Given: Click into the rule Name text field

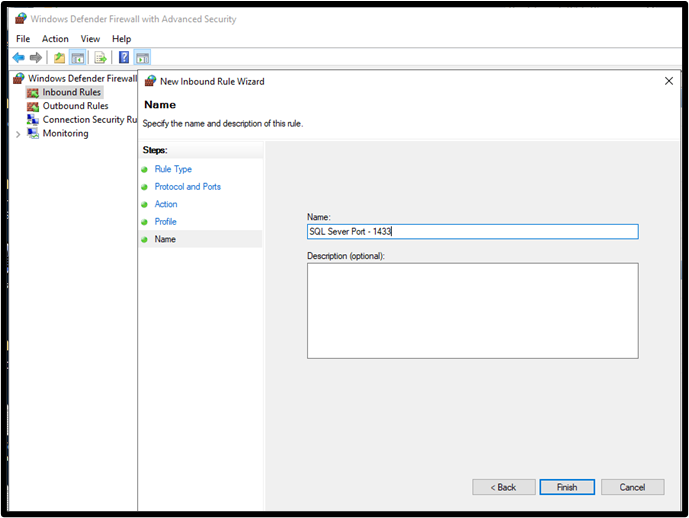Looking at the screenshot, I should click(x=472, y=232).
